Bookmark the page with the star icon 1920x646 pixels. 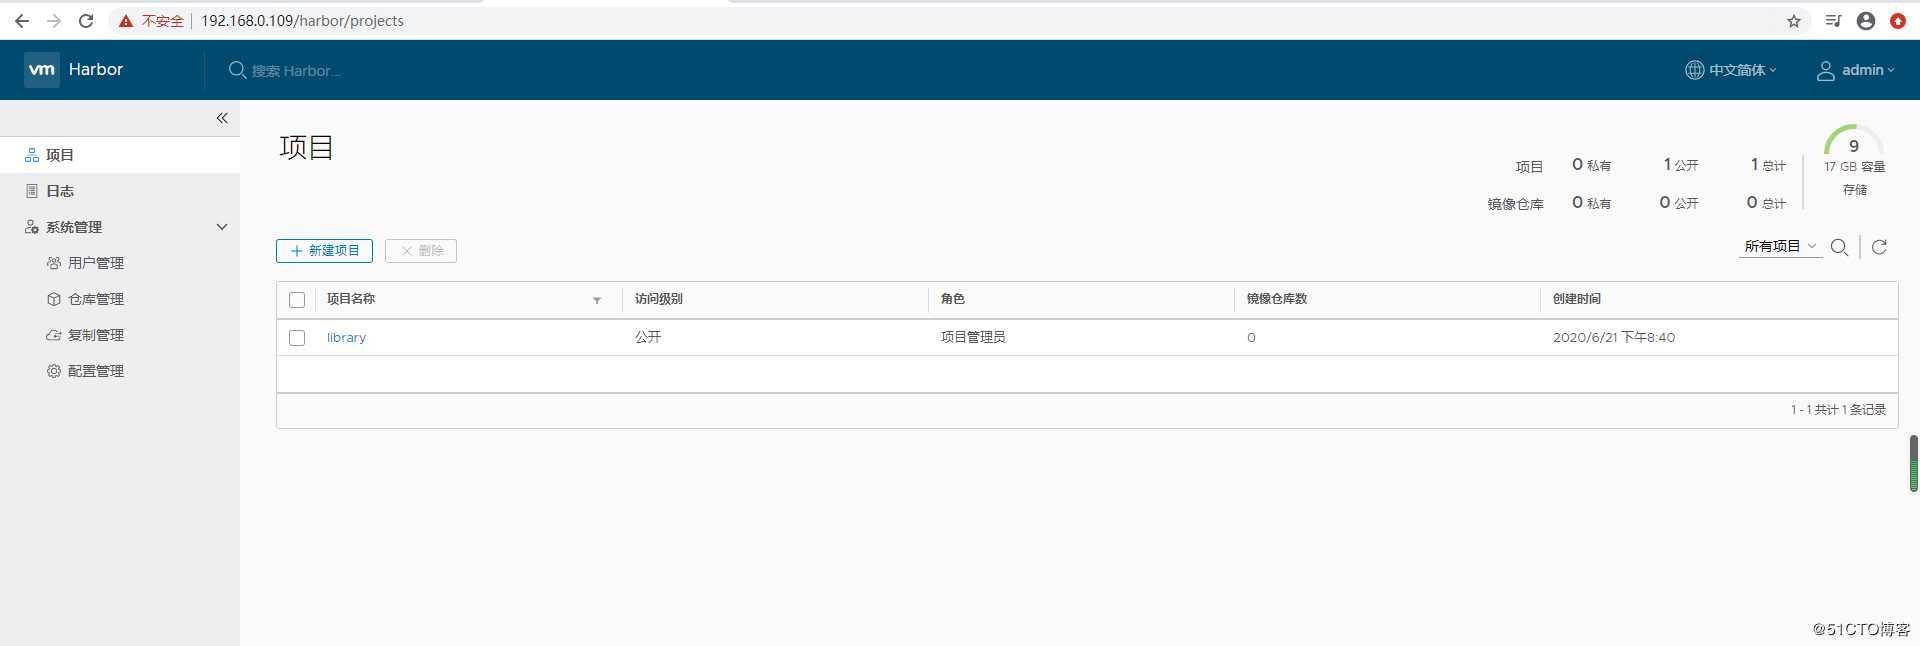click(x=1794, y=21)
